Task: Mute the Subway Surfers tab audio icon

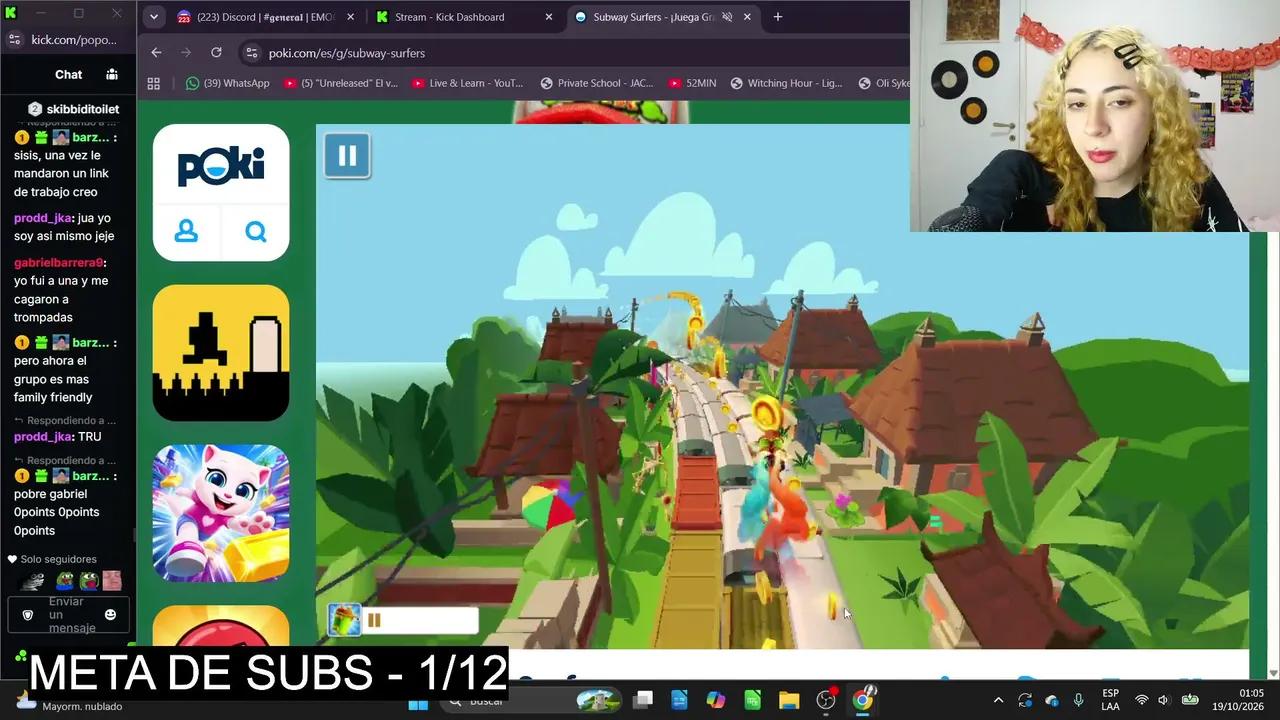Action: tap(727, 17)
